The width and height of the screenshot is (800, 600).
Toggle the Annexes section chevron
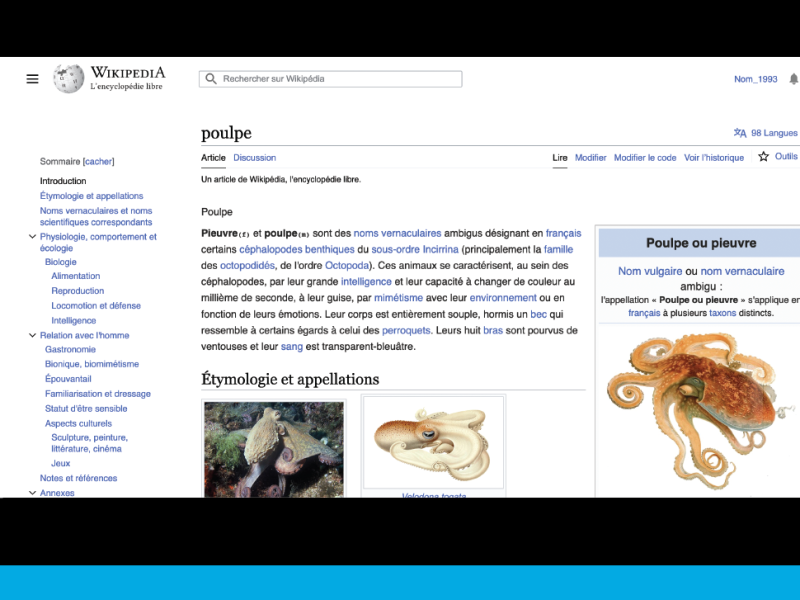32,493
